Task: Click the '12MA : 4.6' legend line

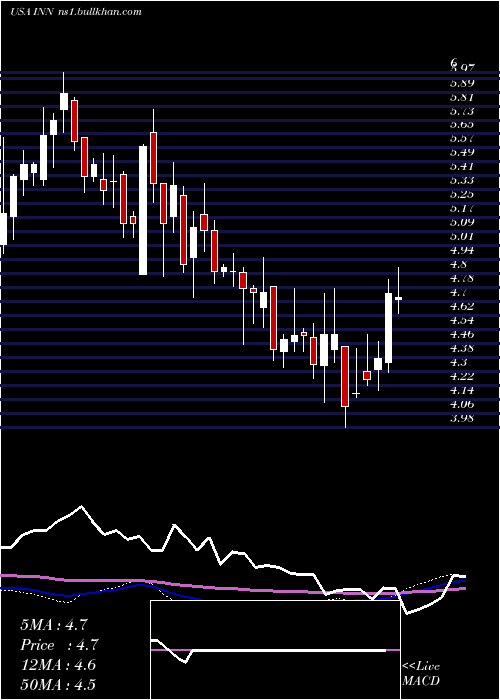Action: coord(58,665)
